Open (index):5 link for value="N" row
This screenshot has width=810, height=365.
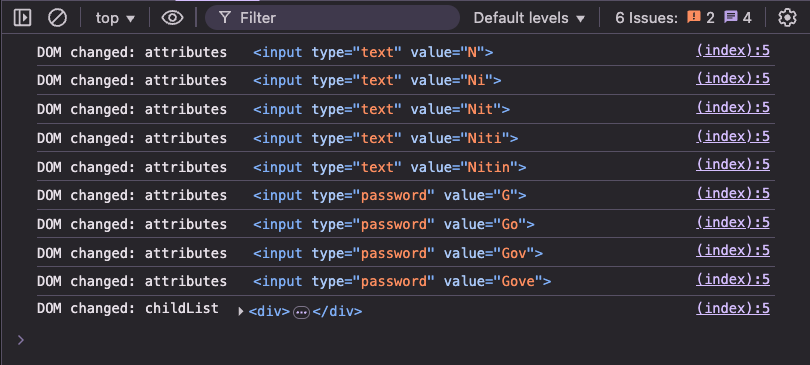[x=733, y=50]
